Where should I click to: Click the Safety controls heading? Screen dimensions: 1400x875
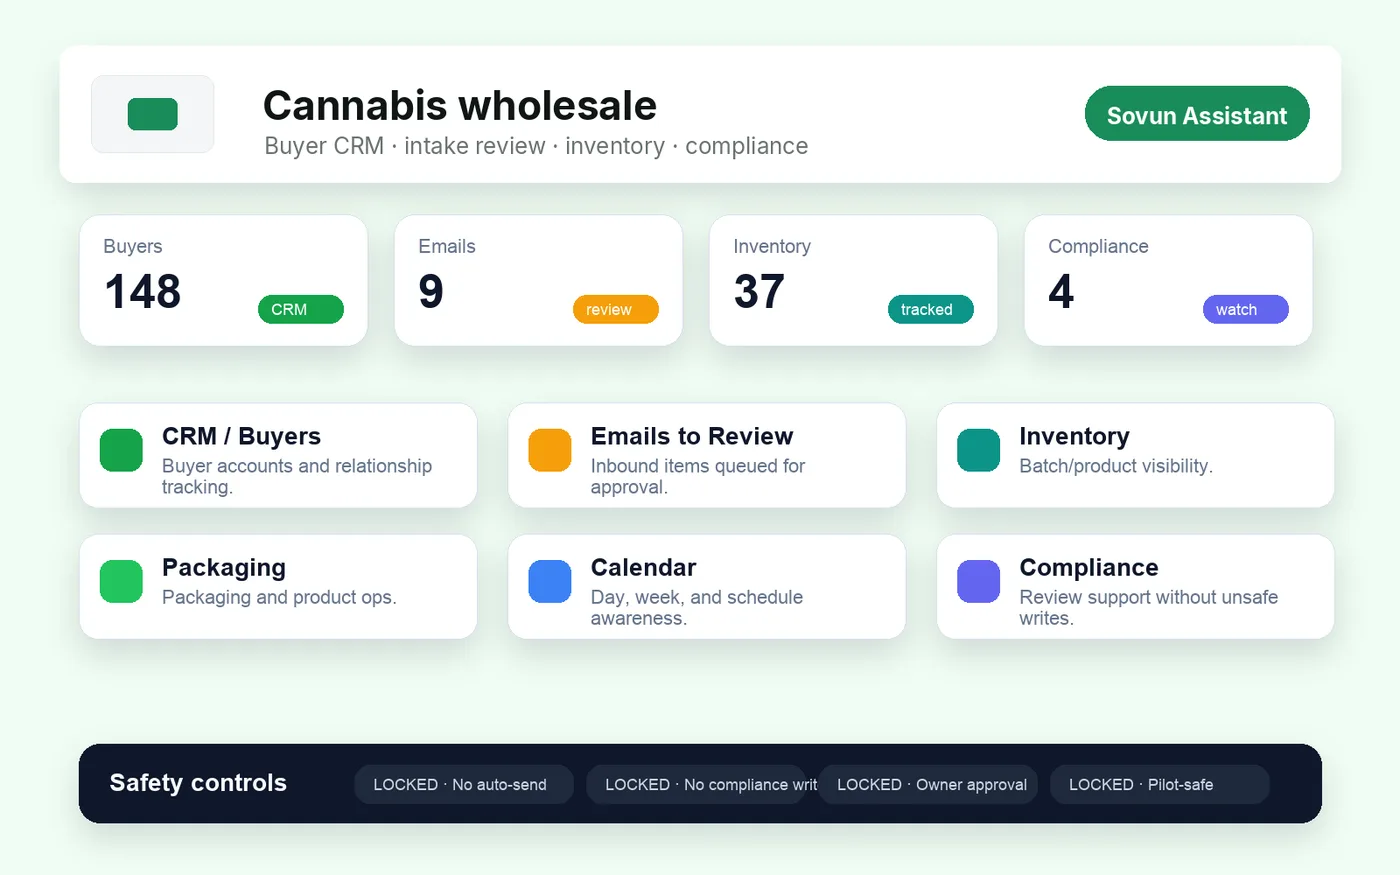pos(198,783)
